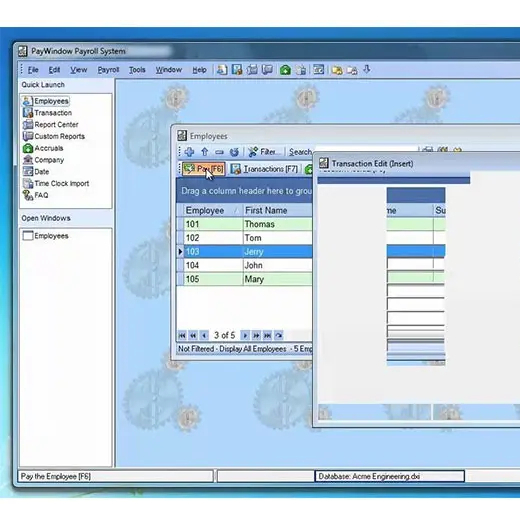Select the highlighted Jerry cell
520x520 pixels.
278,251
